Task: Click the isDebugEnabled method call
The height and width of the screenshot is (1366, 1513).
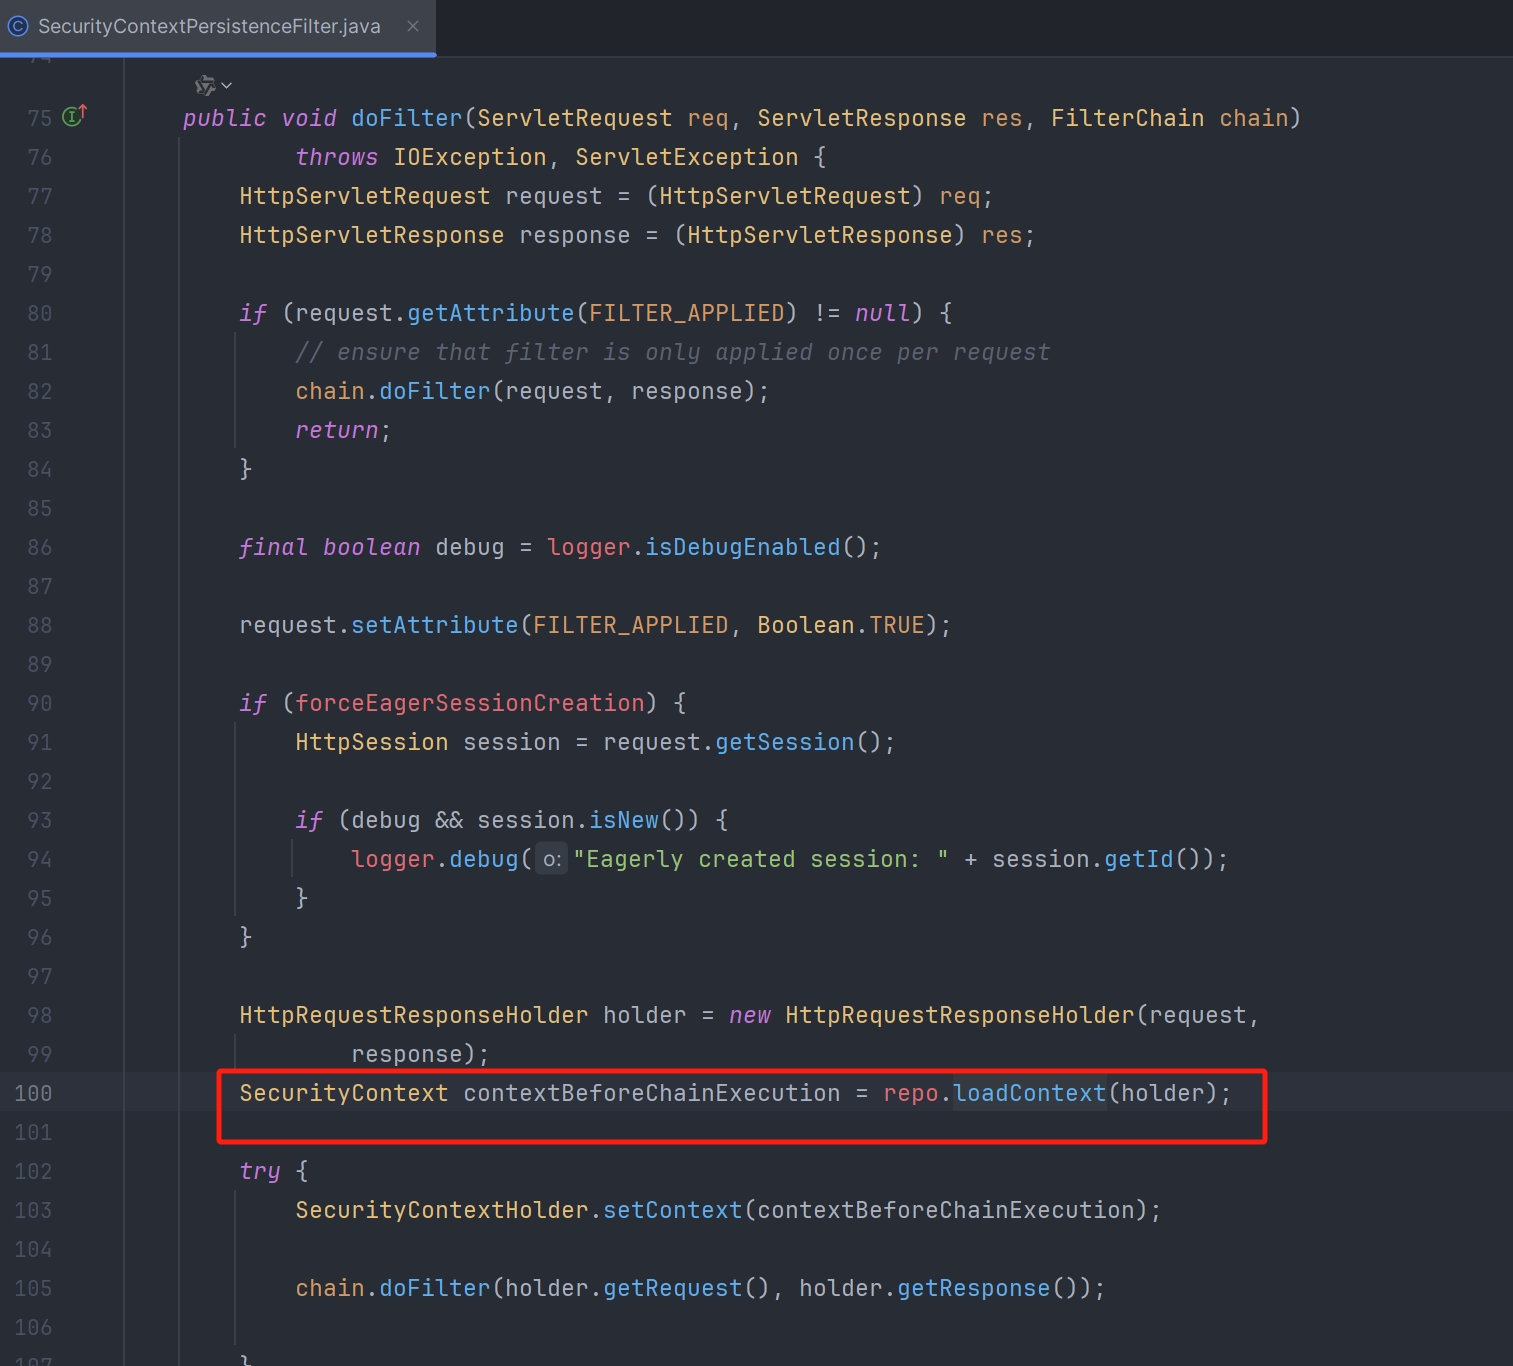Action: [742, 547]
